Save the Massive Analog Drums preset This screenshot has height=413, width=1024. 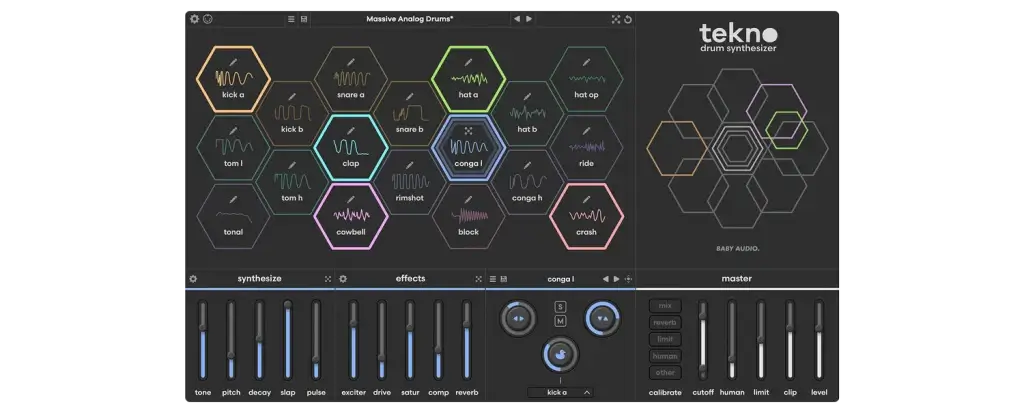(304, 19)
